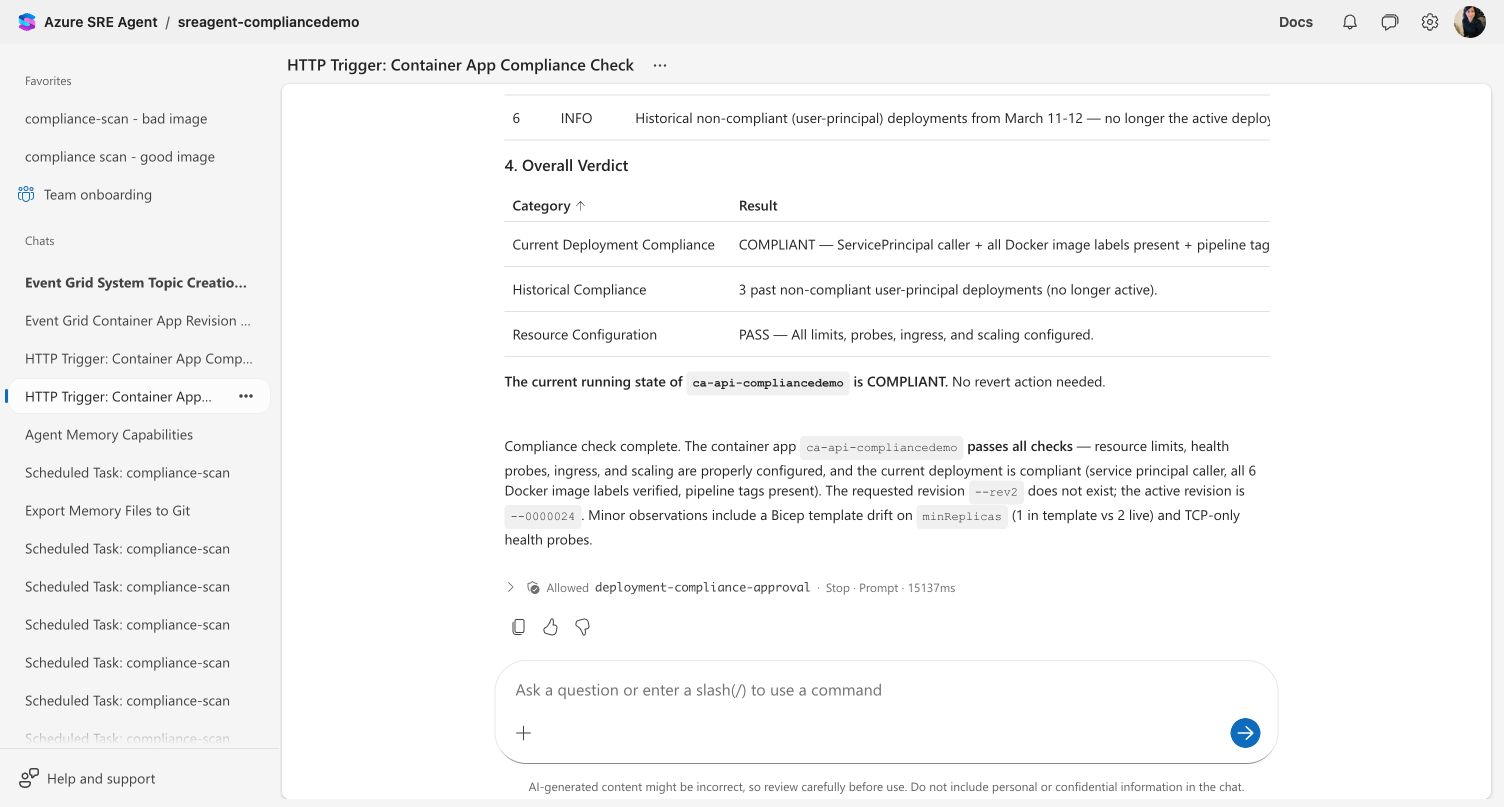1504x807 pixels.
Task: Click the --rev2 revision code label
Action: (996, 491)
